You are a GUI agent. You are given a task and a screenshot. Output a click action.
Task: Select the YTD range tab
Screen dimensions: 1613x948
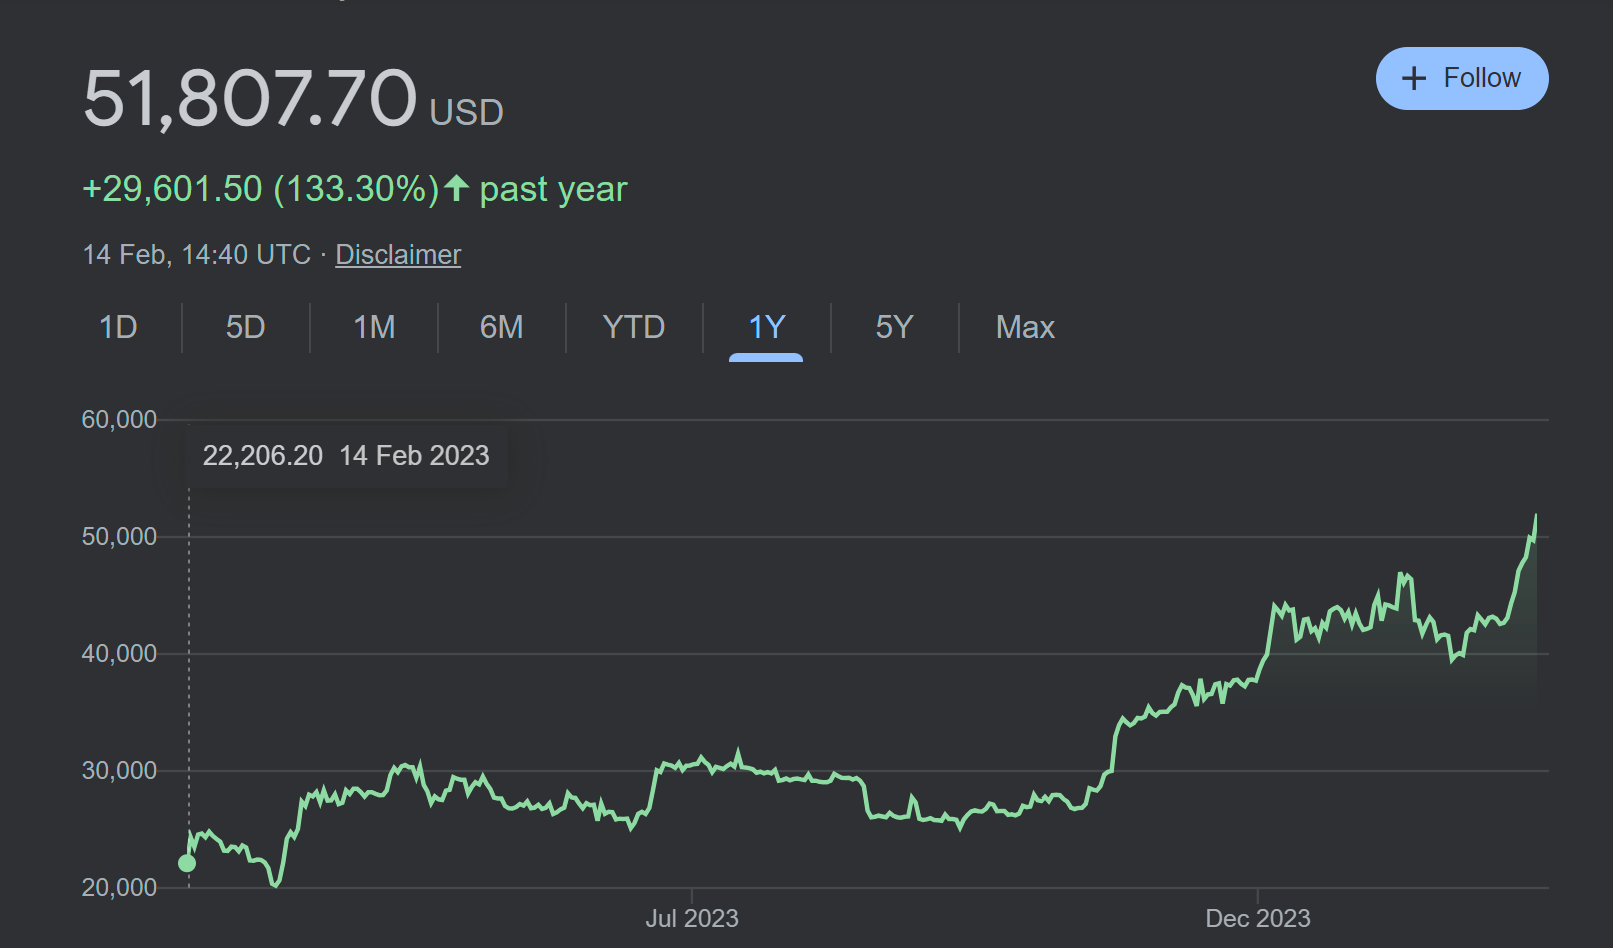point(633,327)
